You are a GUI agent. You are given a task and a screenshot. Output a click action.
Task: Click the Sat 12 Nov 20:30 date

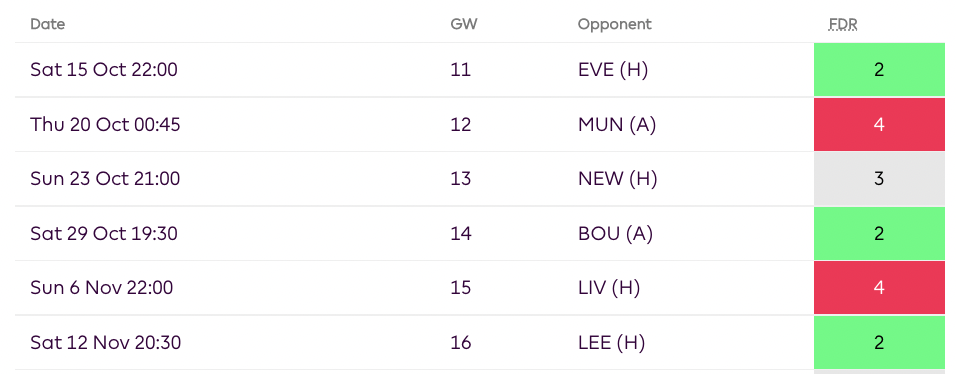(105, 342)
